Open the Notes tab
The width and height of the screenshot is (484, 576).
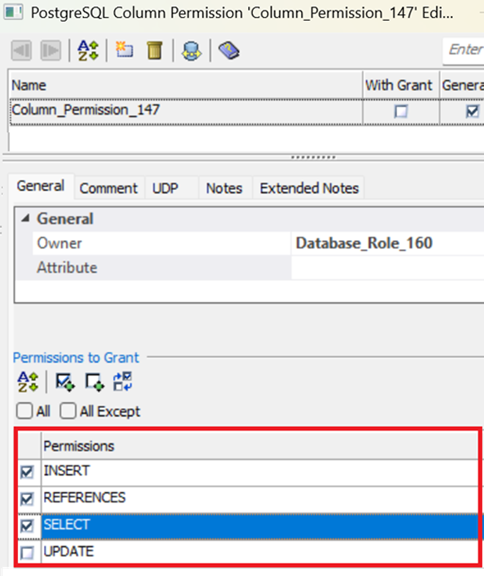tap(224, 188)
